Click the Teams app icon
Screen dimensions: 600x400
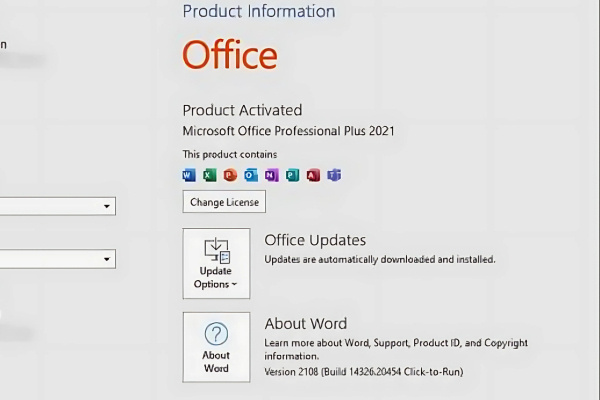pyautogui.click(x=334, y=175)
